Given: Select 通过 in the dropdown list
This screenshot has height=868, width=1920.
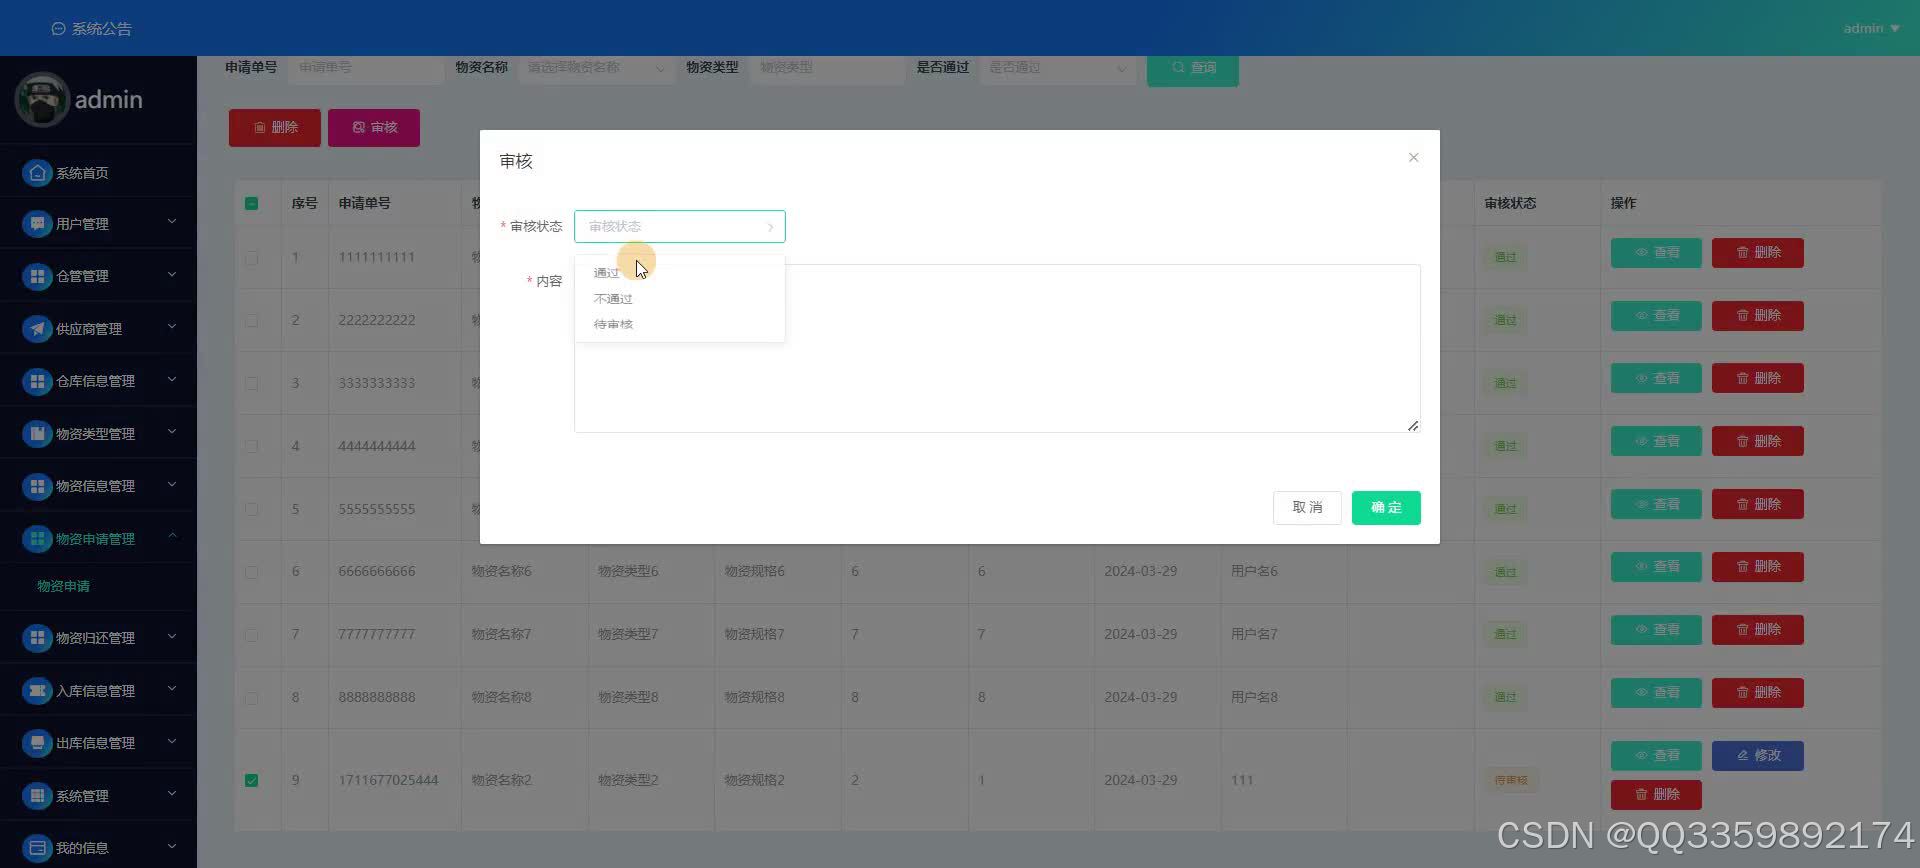Looking at the screenshot, I should 680,273.
